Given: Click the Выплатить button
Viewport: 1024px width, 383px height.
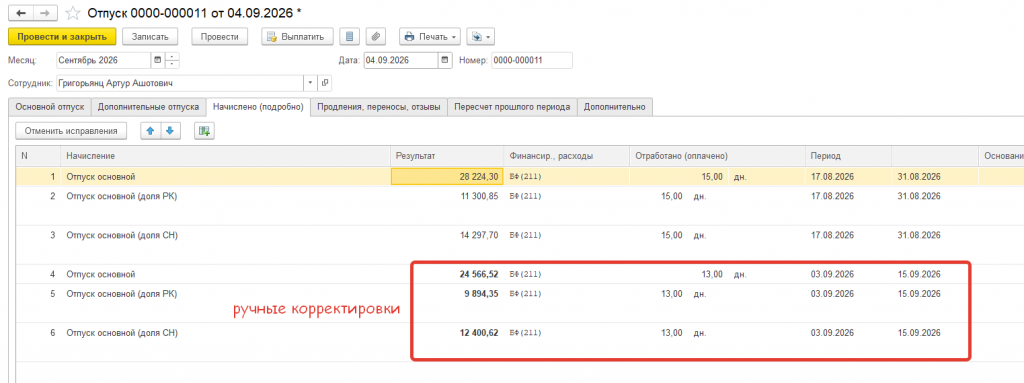Looking at the screenshot, I should (298, 37).
